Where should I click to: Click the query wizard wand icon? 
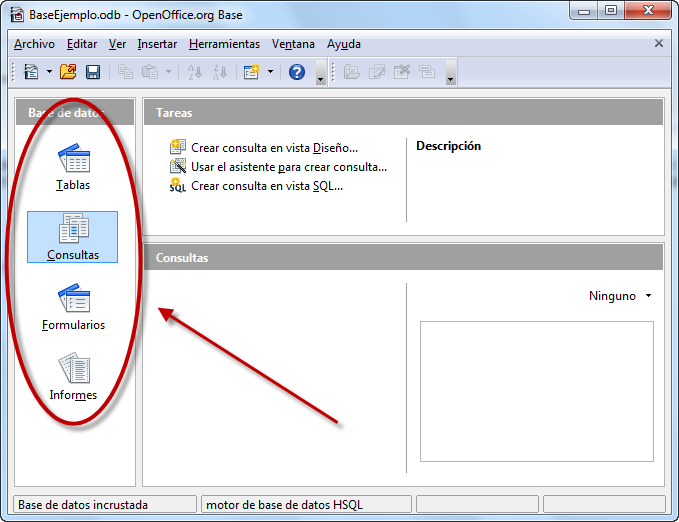(x=178, y=166)
